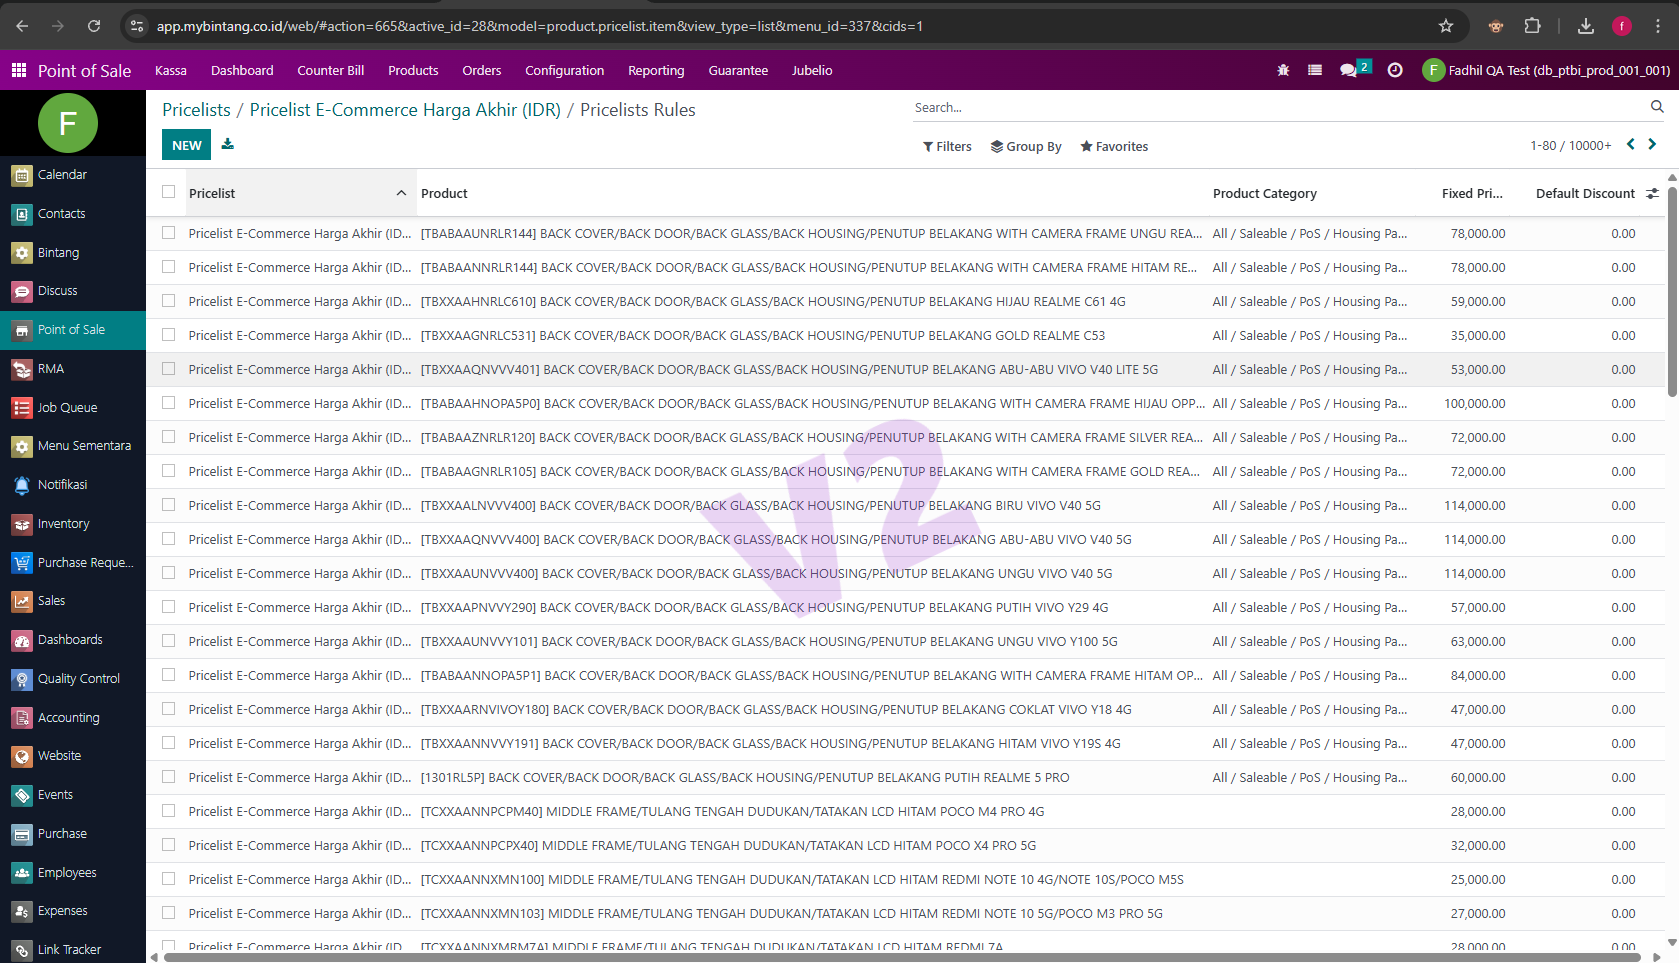Select checkbox for REALME C61 4G row
Image resolution: width=1679 pixels, height=963 pixels.
pyautogui.click(x=169, y=301)
